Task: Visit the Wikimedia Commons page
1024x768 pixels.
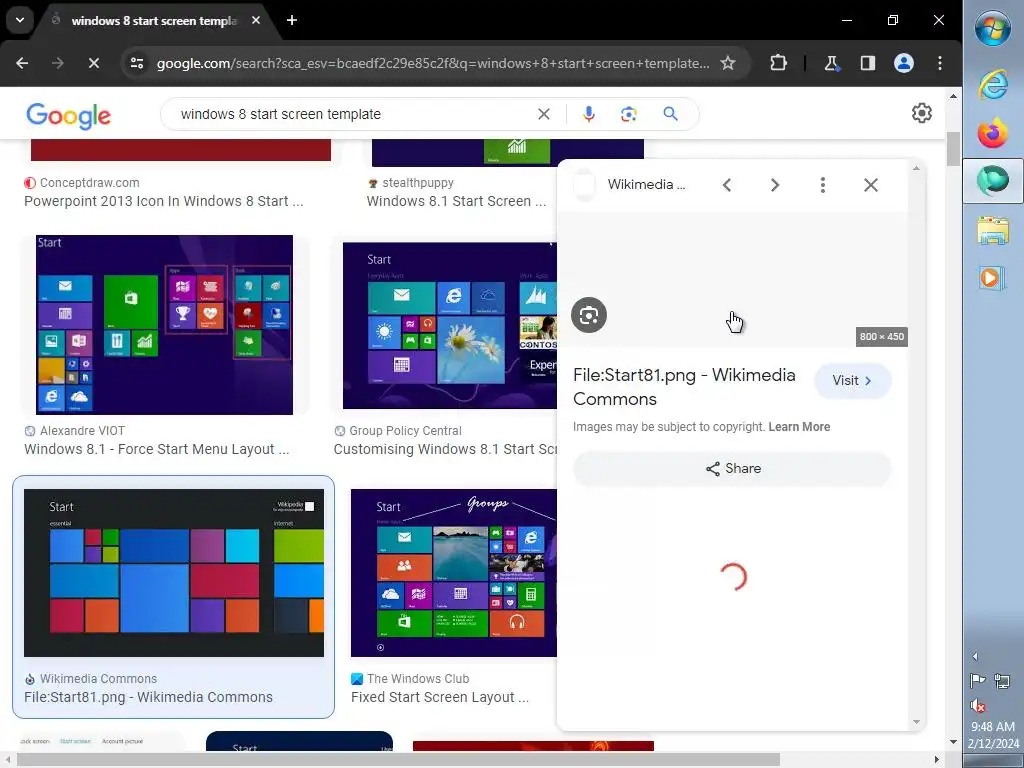Action: click(852, 381)
